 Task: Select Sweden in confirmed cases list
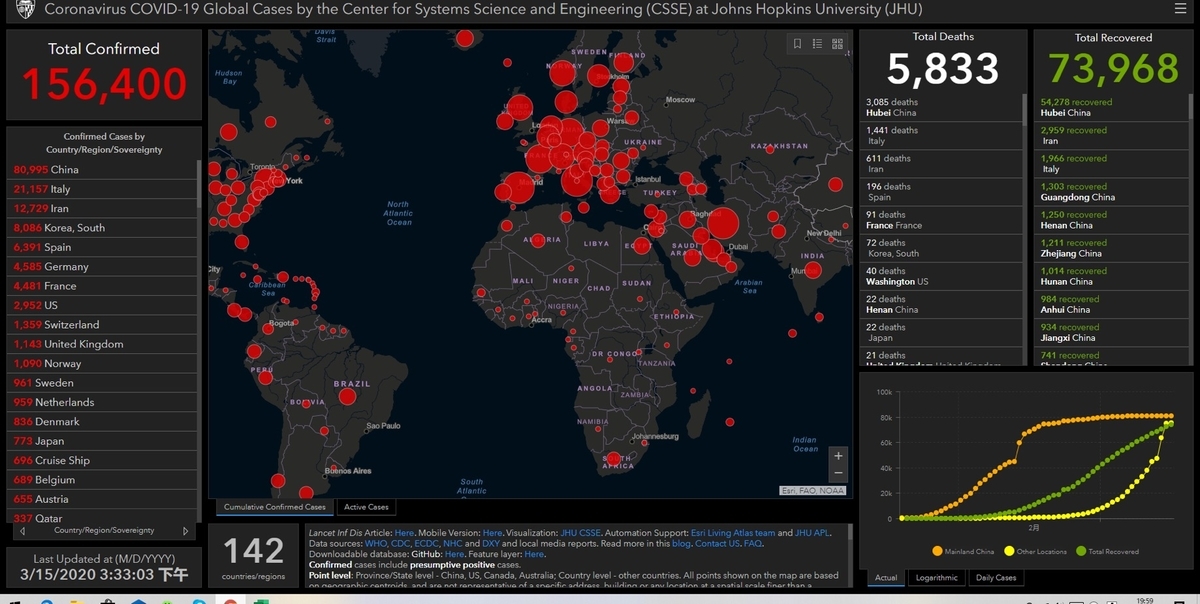pos(103,383)
